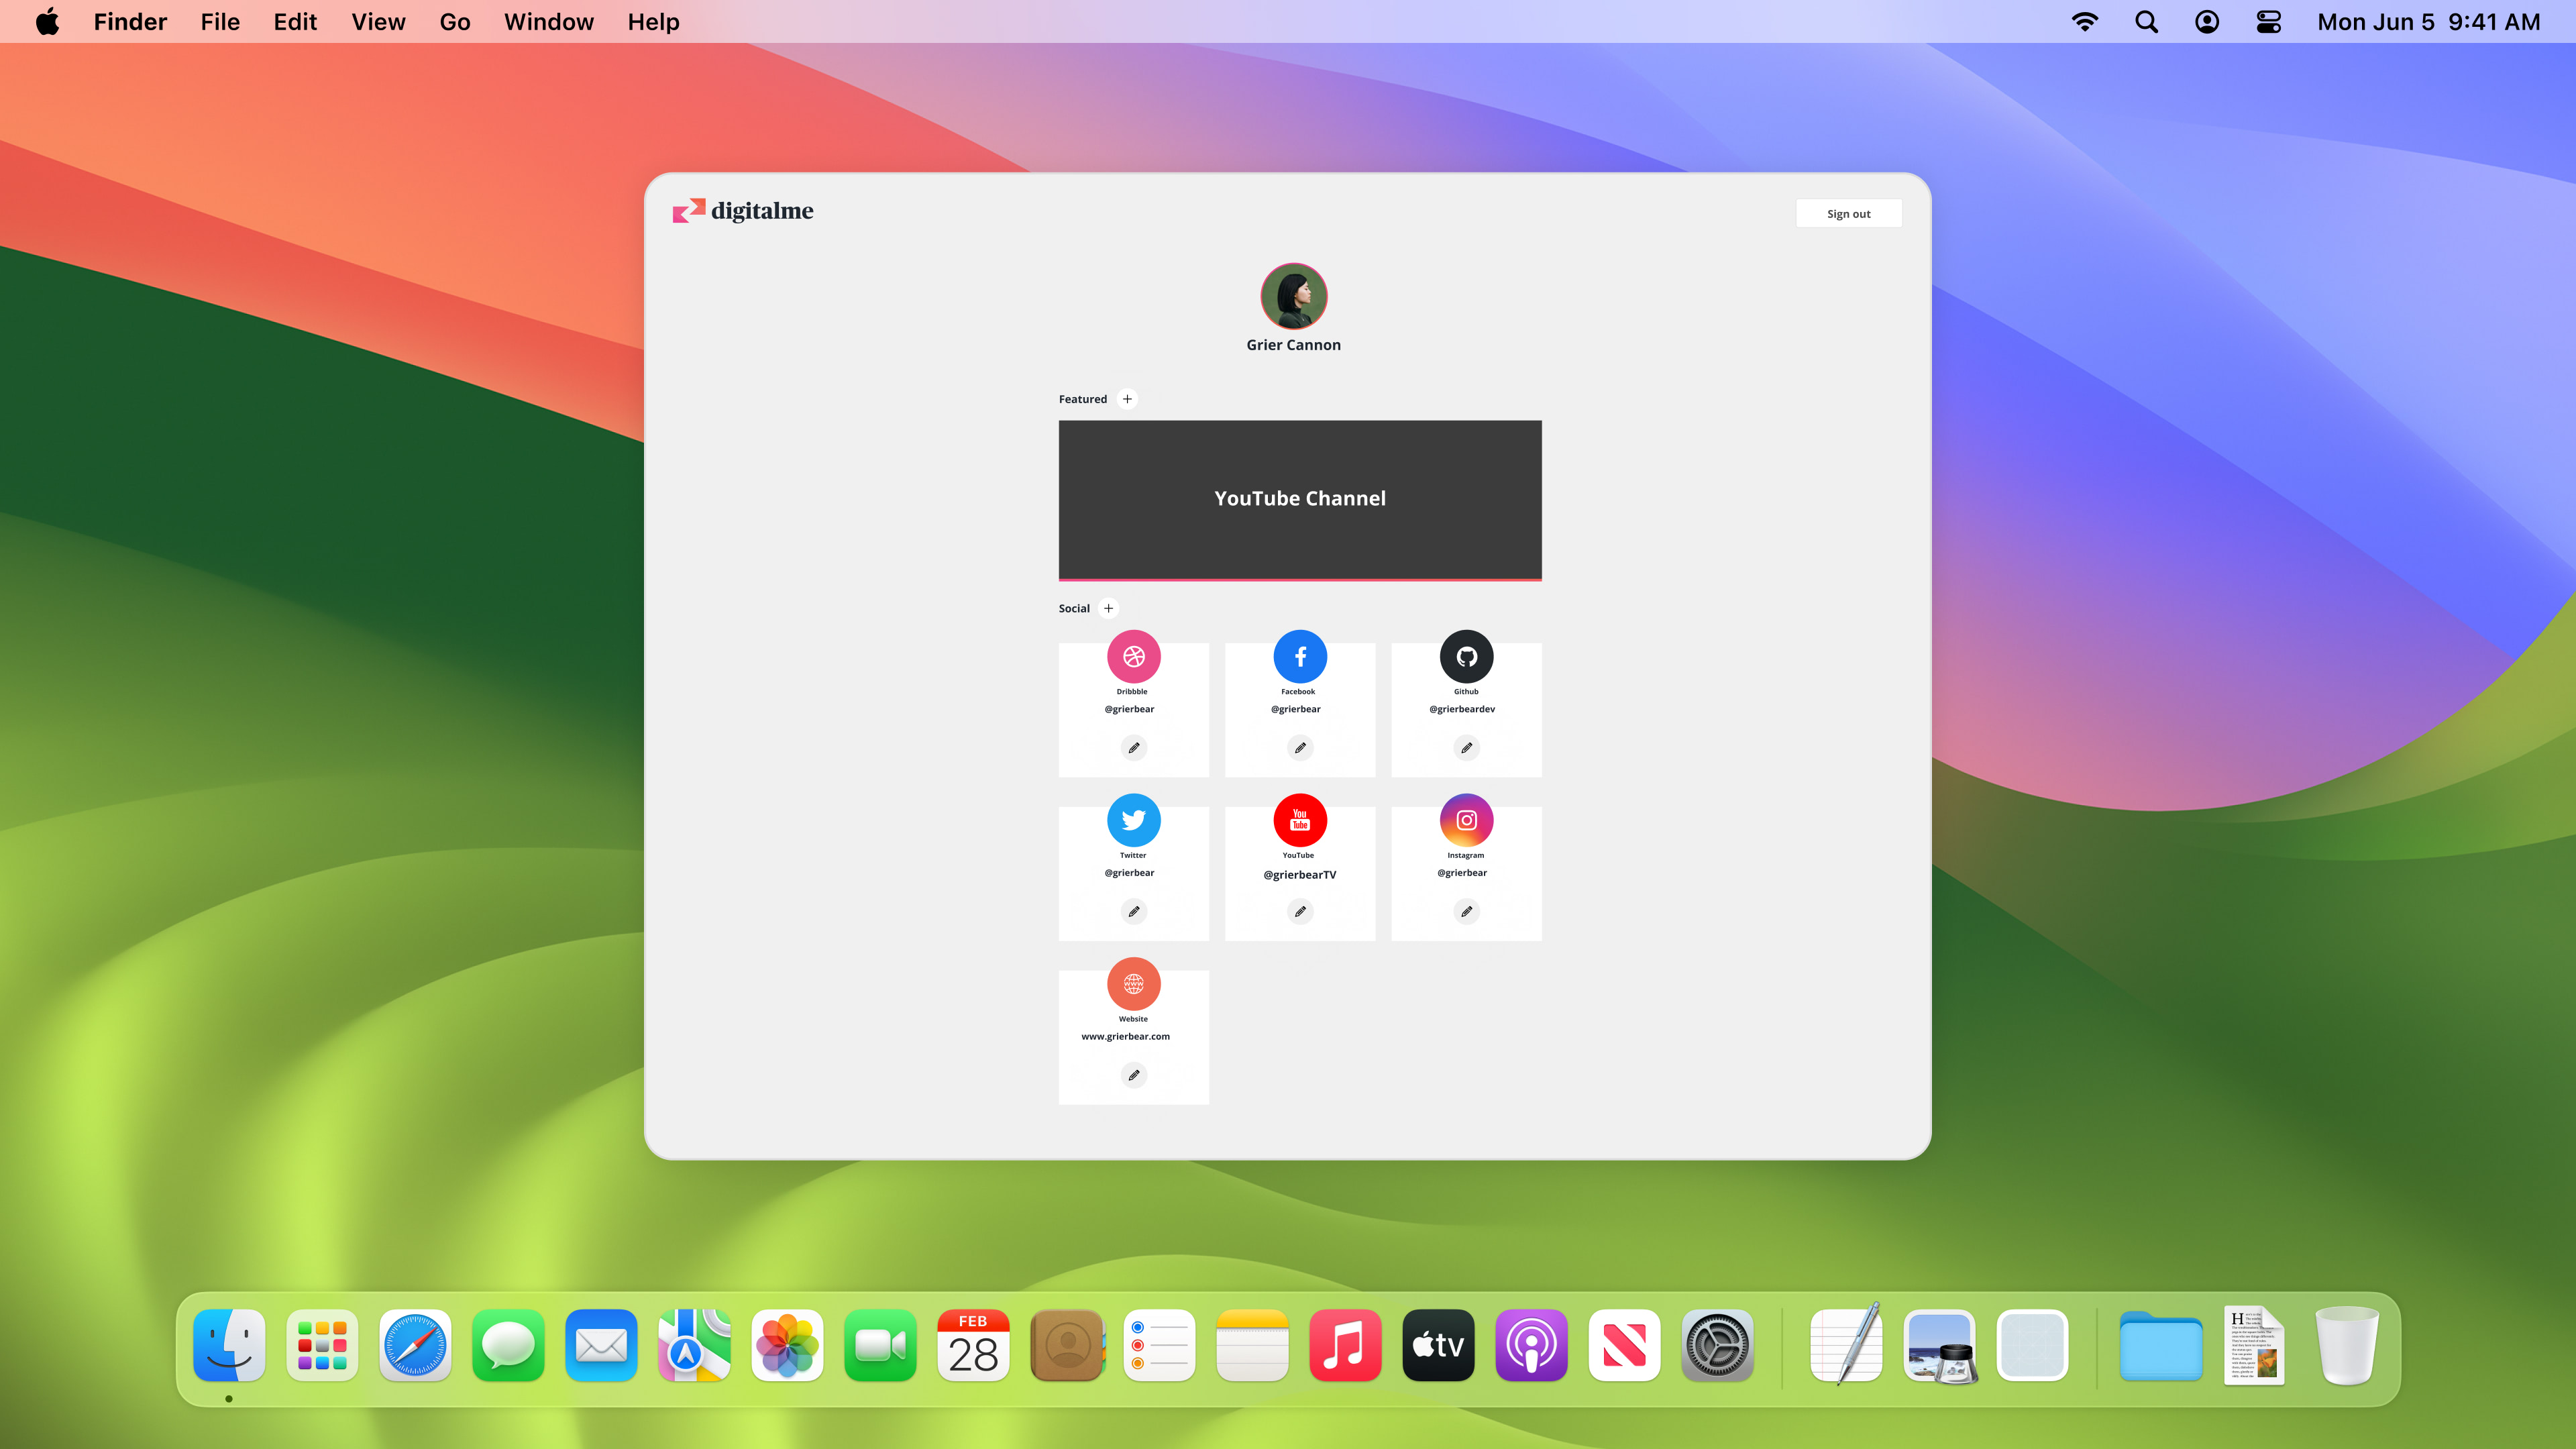Open the Wi-Fi status menu
The height and width of the screenshot is (1449, 2576).
[x=2084, y=22]
